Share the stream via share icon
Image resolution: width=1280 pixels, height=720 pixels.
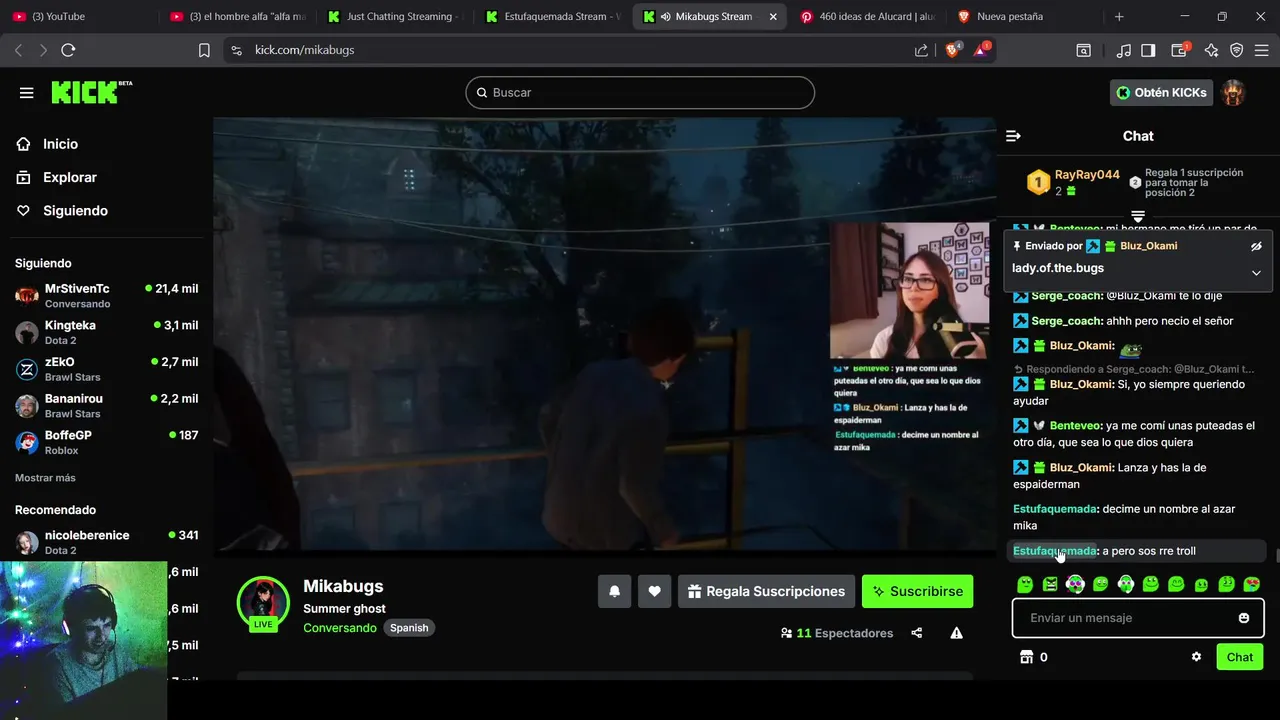917,633
